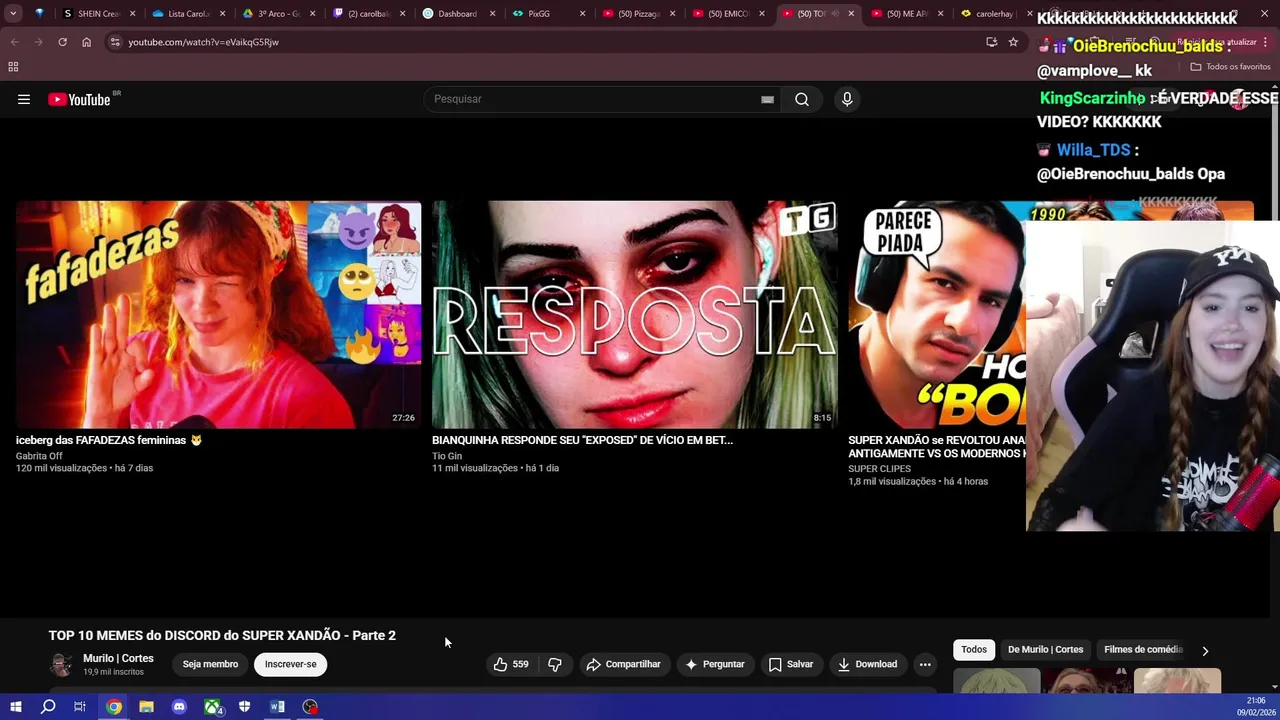Screen dimensions: 1280x720
Task: Start voice search with microphone icon
Action: [847, 99]
